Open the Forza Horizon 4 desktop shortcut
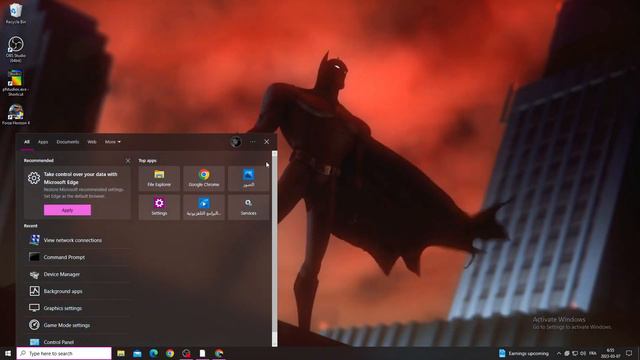This screenshot has height=360, width=640. tap(16, 115)
